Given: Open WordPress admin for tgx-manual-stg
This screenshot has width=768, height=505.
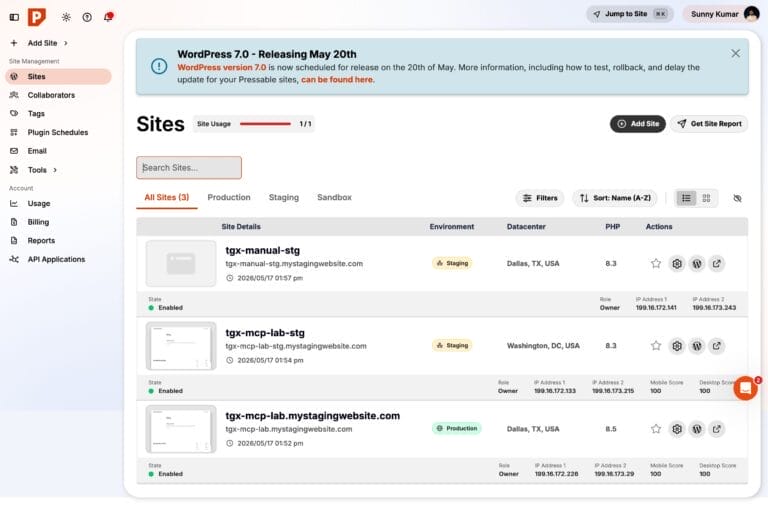Looking at the screenshot, I should tap(696, 264).
